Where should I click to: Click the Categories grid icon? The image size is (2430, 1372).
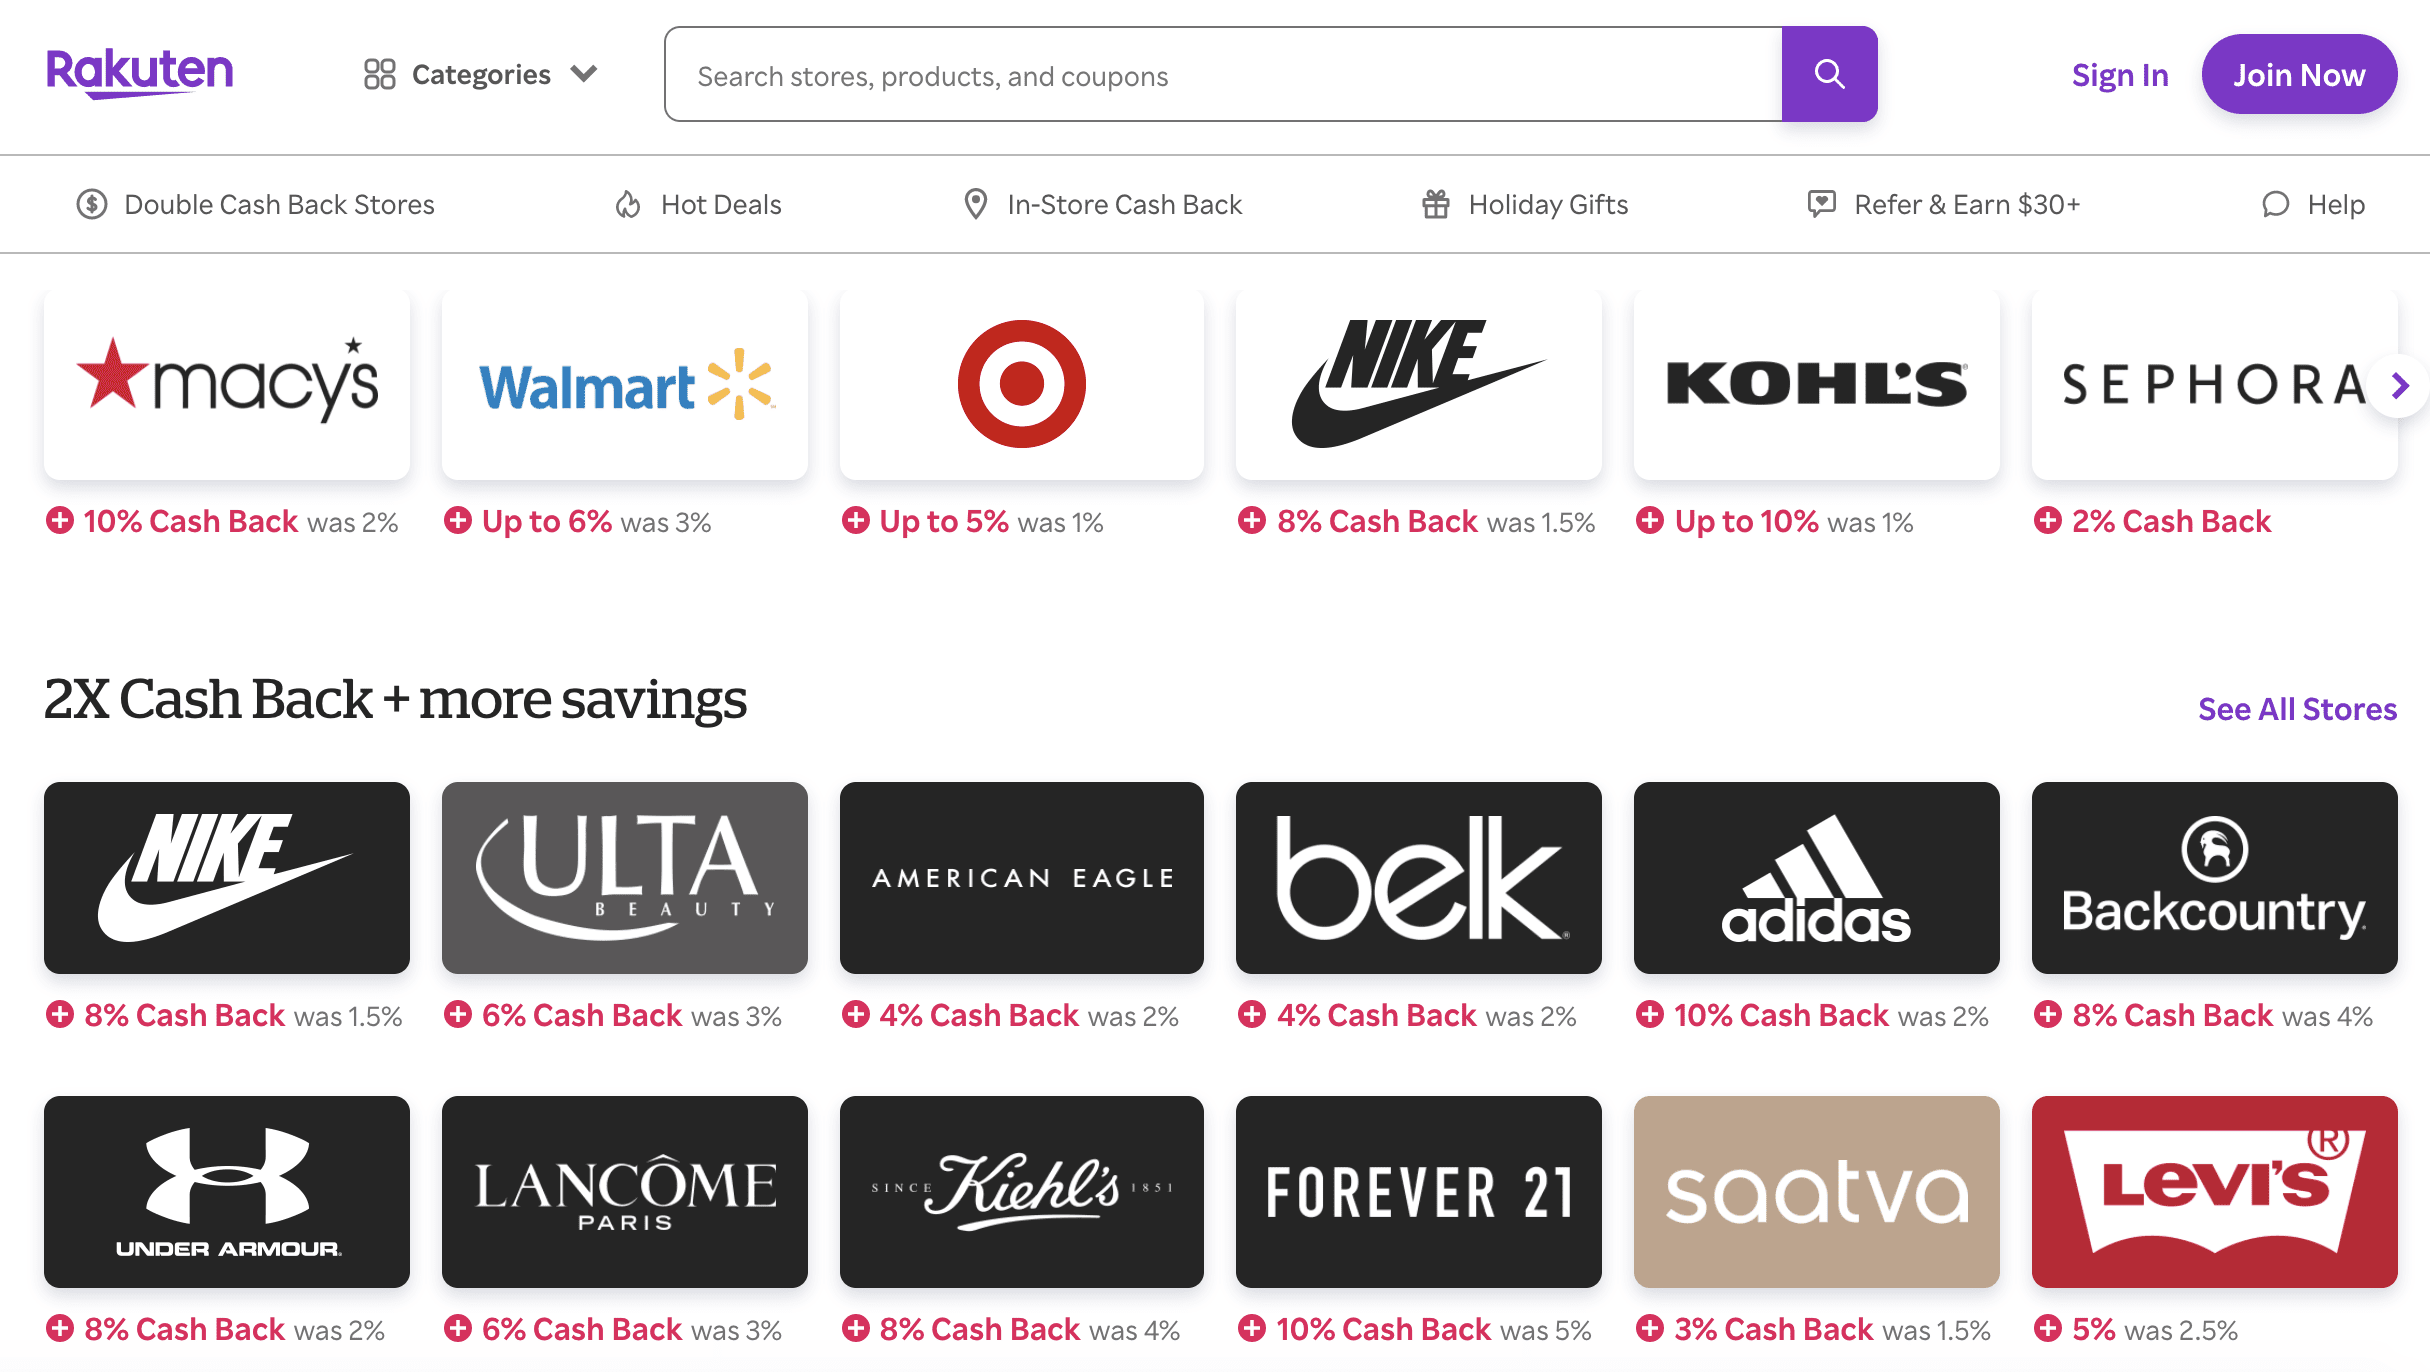pos(379,74)
